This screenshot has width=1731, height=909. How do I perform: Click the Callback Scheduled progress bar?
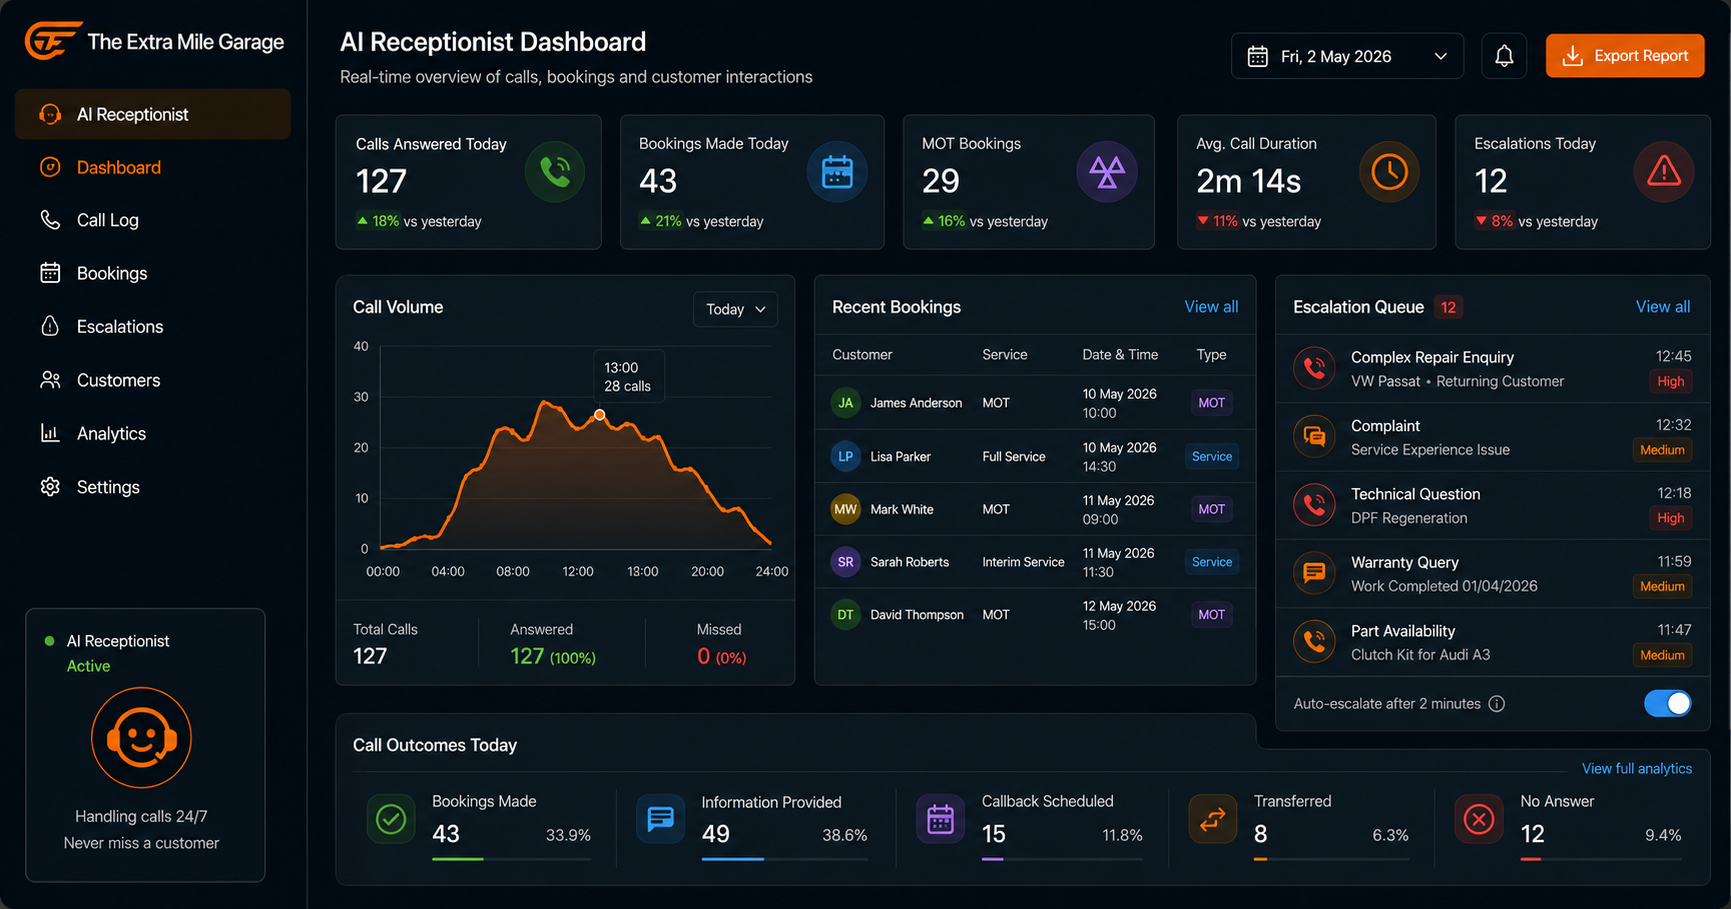1062,859
